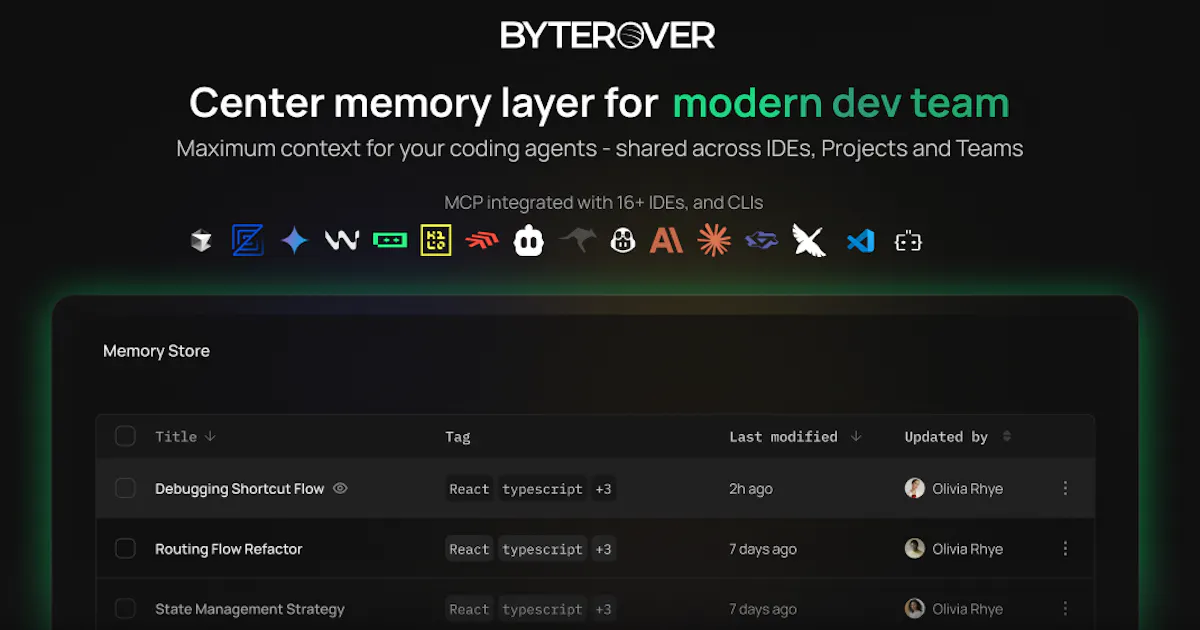This screenshot has width=1200, height=630.
Task: Click the Updated by header label
Action: click(x=946, y=436)
